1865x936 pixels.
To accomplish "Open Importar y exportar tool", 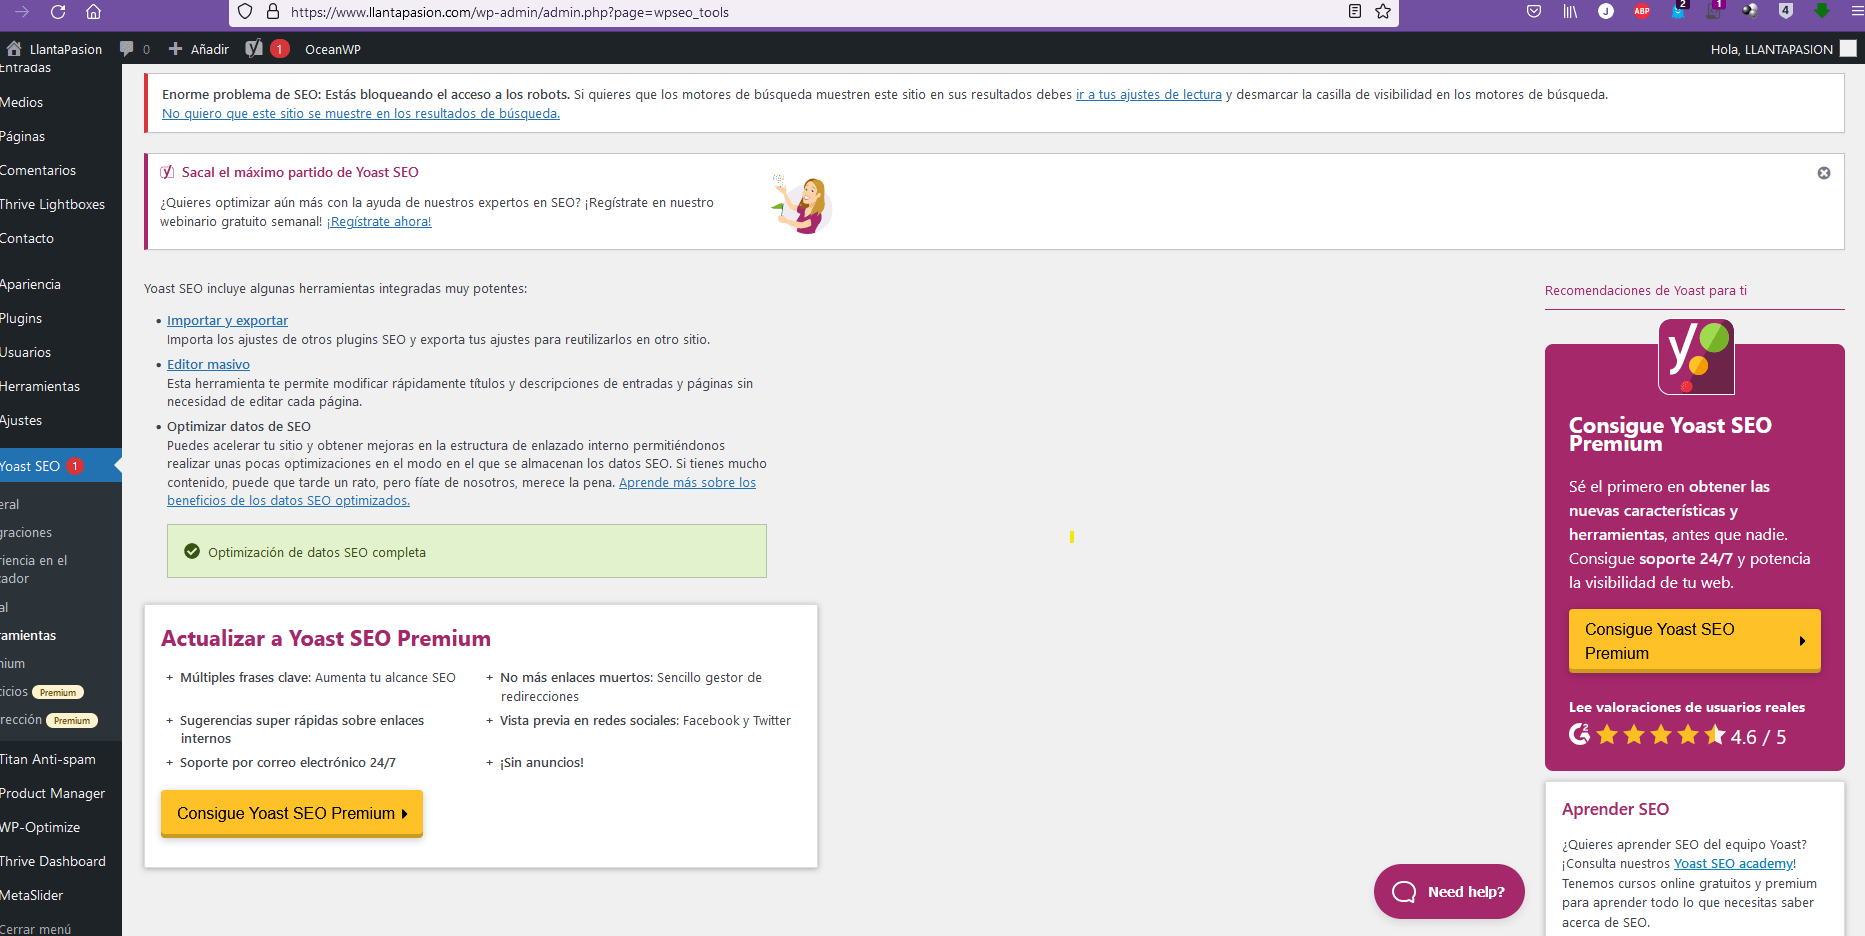I will point(227,321).
